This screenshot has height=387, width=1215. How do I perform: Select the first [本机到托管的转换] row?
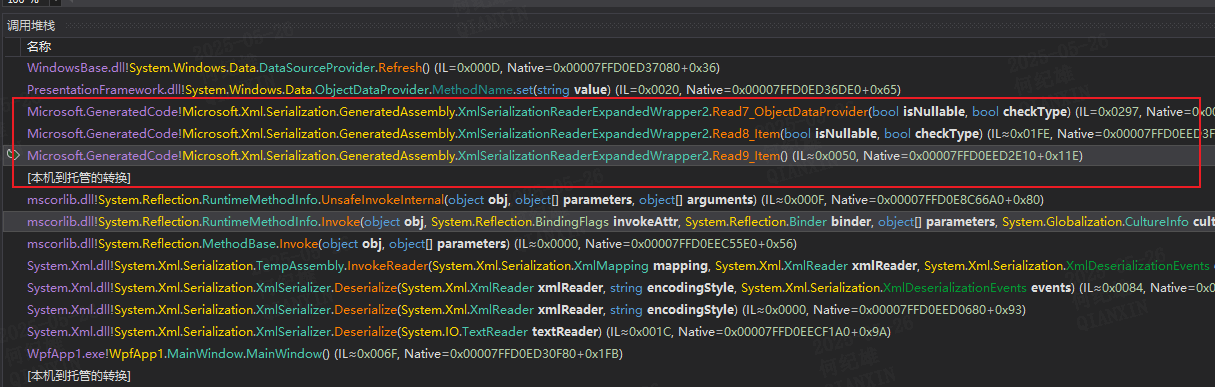point(79,177)
